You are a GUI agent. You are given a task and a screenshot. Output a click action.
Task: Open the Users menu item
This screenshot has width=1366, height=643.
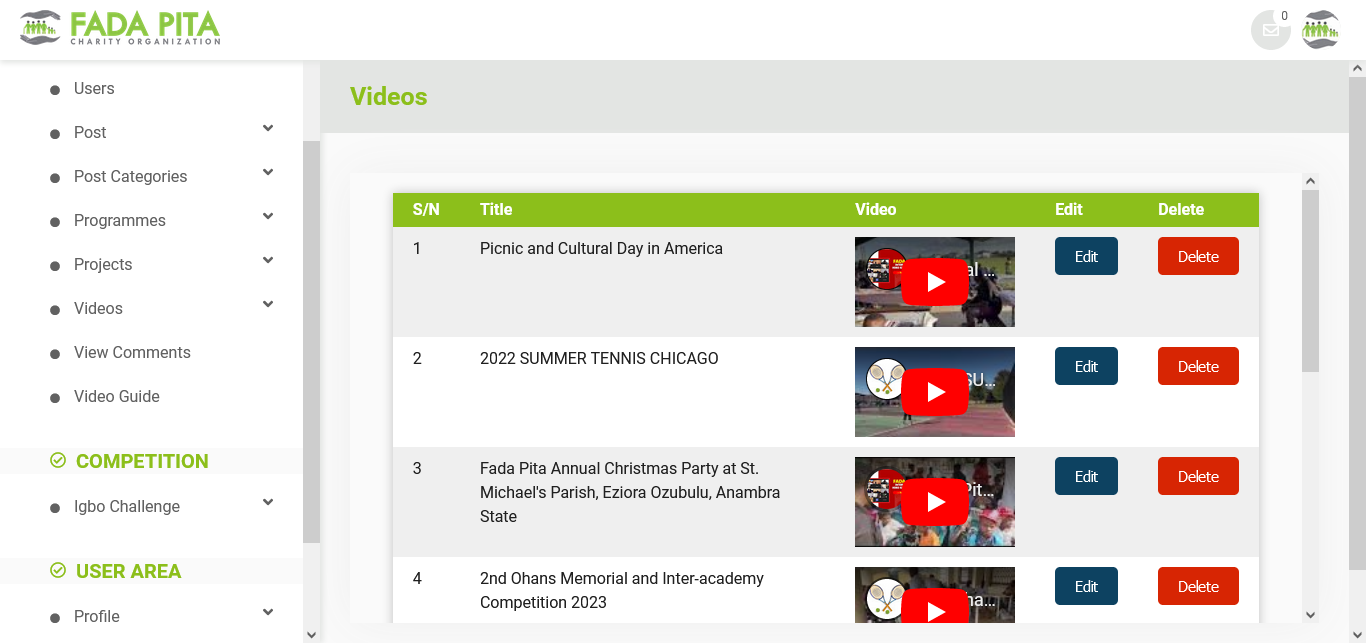(94, 89)
